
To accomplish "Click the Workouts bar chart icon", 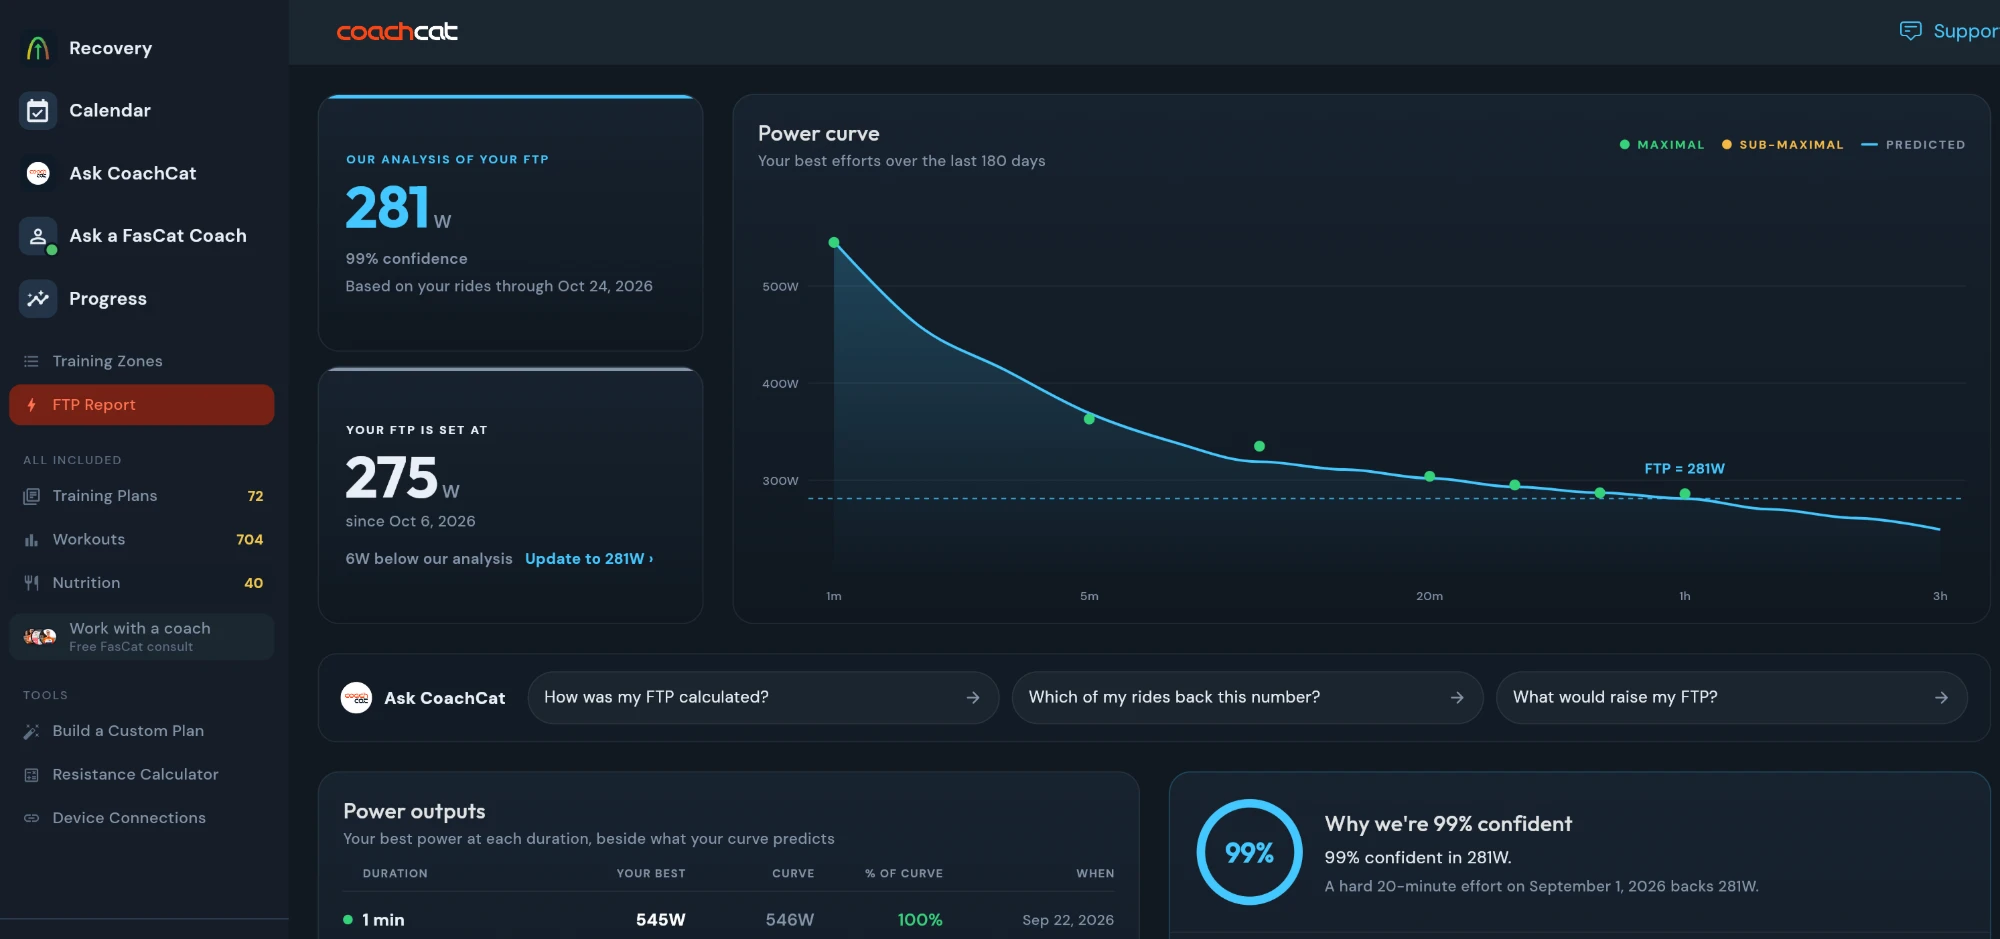I will coord(31,540).
